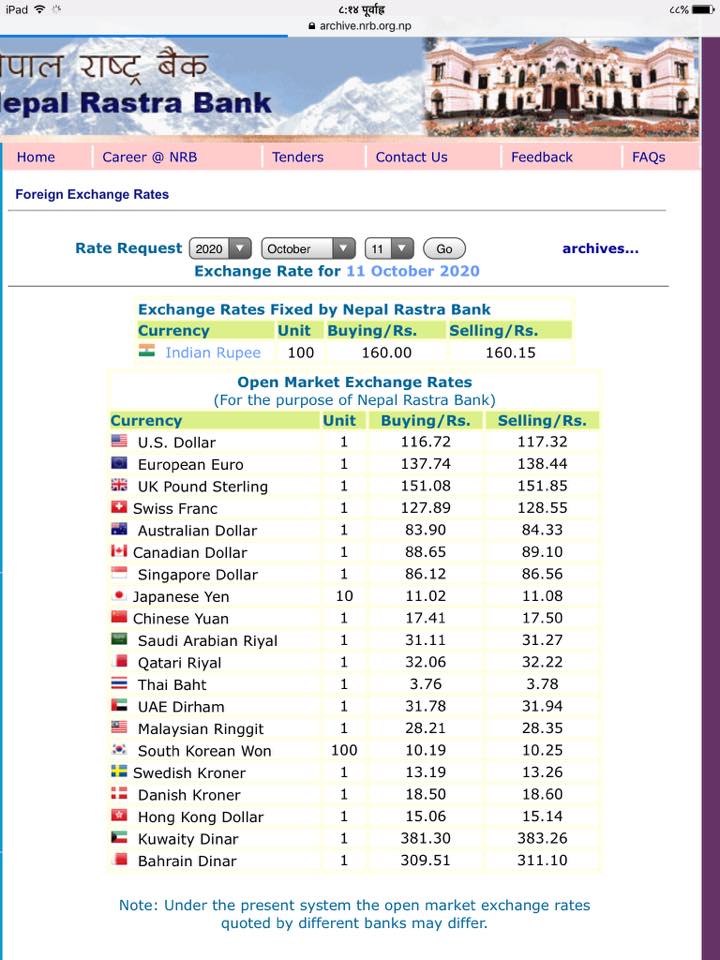Screen dimensions: 720x960
Task: Click the Japanese Yen flag icon
Action: pos(119,594)
